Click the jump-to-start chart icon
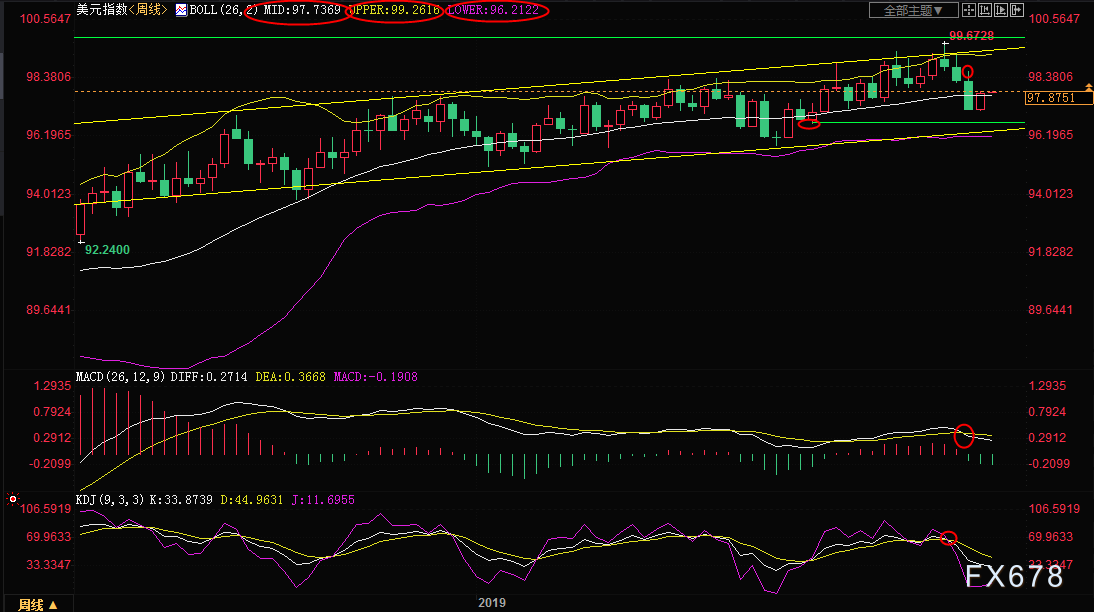 tap(985, 10)
